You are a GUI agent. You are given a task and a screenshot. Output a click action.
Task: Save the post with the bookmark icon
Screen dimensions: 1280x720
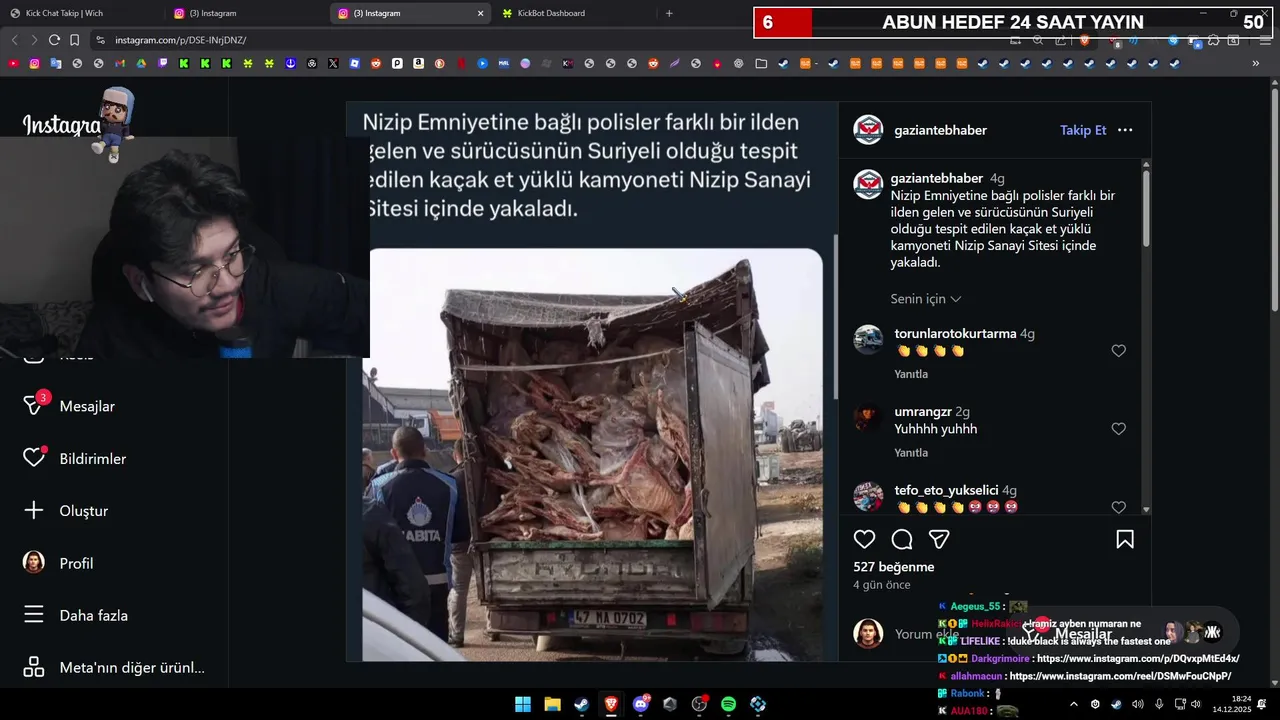(1125, 540)
